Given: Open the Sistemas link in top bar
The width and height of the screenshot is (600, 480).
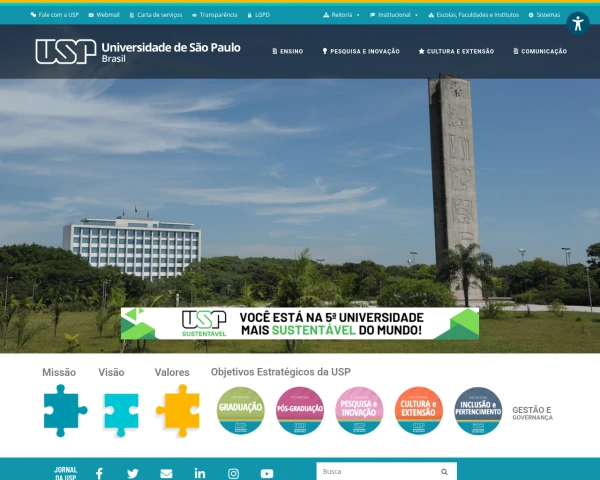Looking at the screenshot, I should tap(544, 15).
